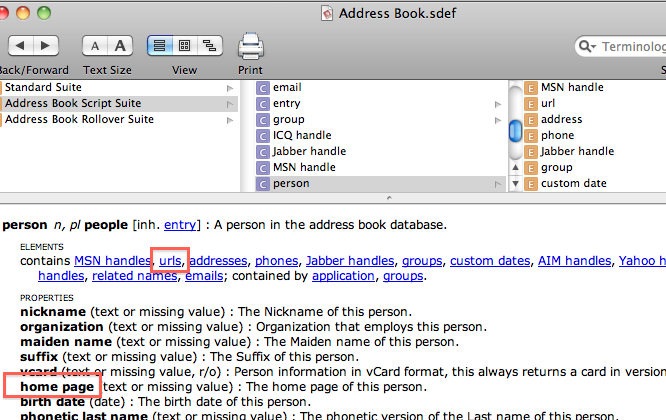The height and width of the screenshot is (420, 666).
Task: Switch to the grid view mode
Action: click(x=185, y=45)
